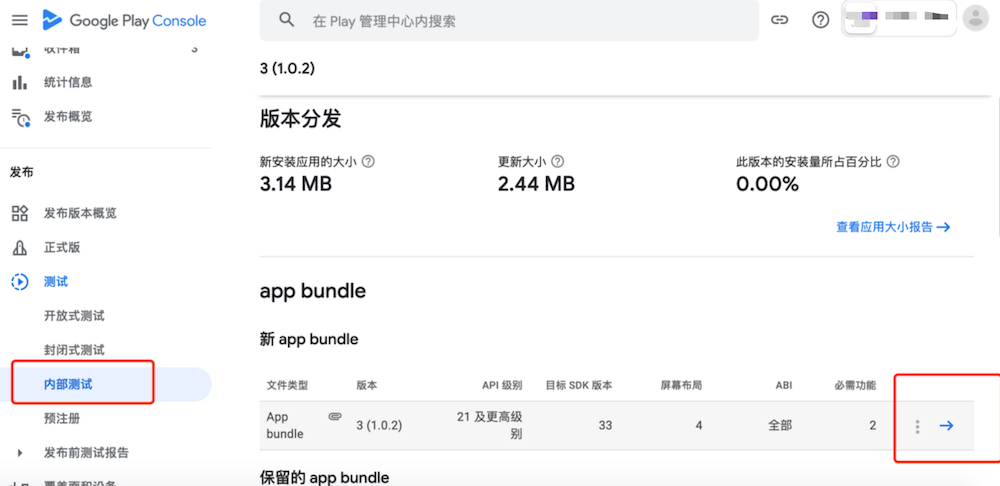Collapse the 测试 section in sidebar
1000x486 pixels.
[20, 282]
